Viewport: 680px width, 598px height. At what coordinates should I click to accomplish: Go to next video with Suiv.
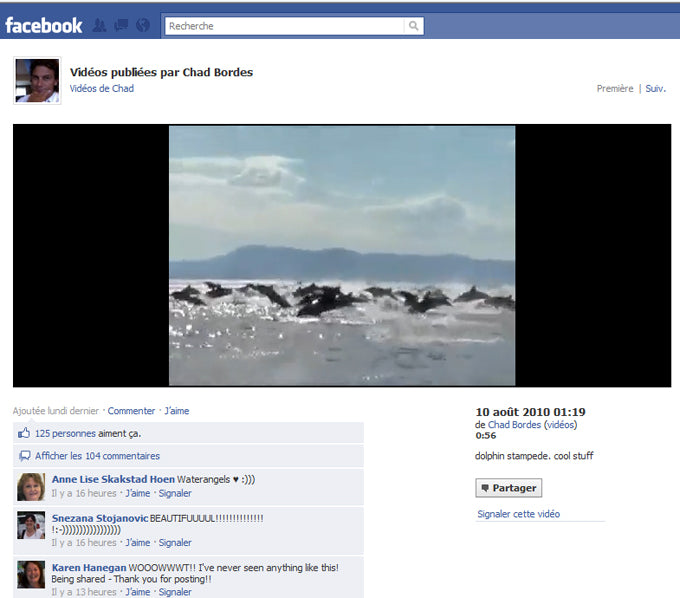click(x=655, y=89)
